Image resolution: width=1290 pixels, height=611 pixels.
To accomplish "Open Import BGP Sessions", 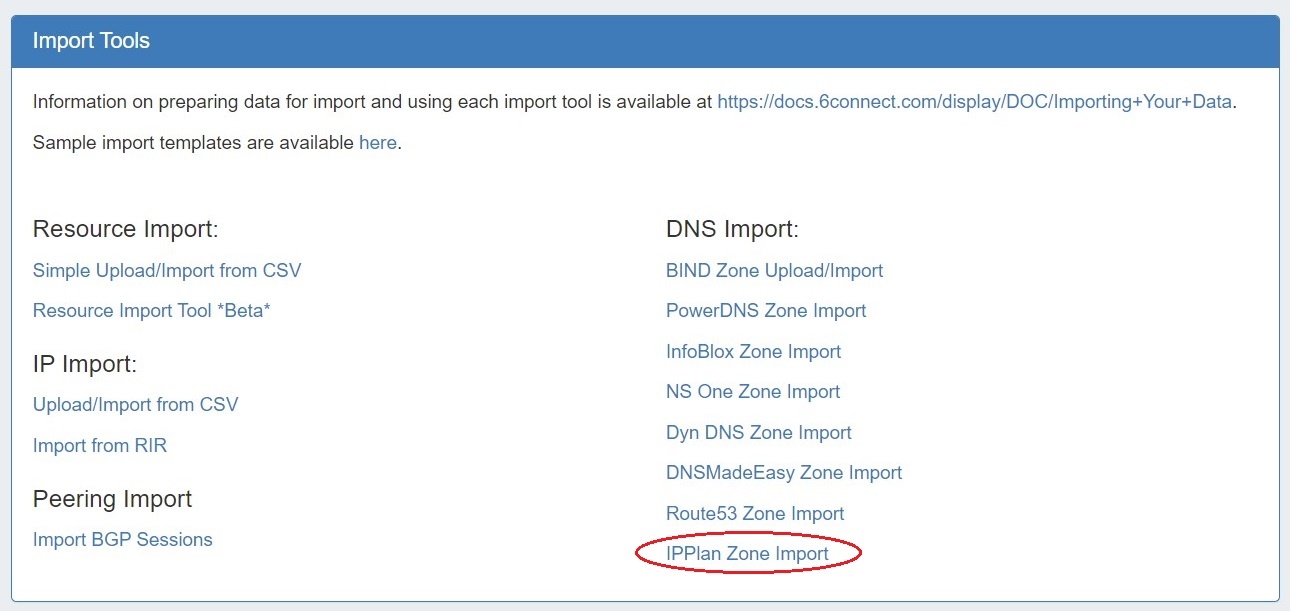I will (x=123, y=539).
